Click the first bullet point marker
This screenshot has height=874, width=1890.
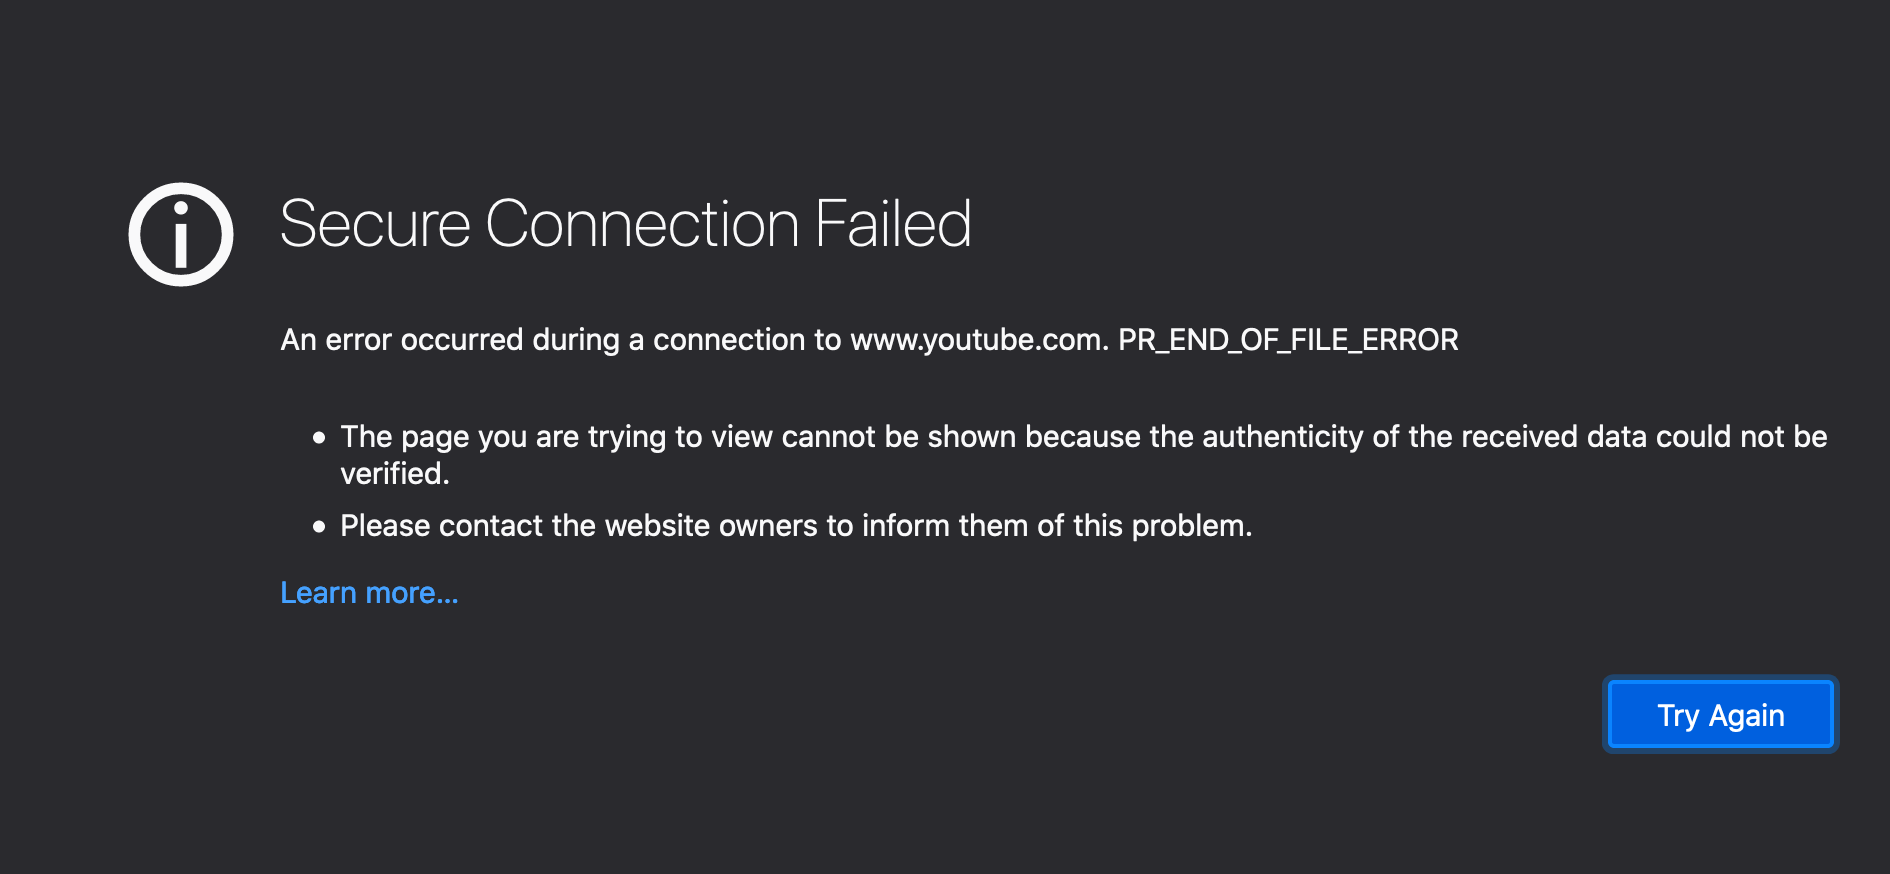click(x=319, y=437)
